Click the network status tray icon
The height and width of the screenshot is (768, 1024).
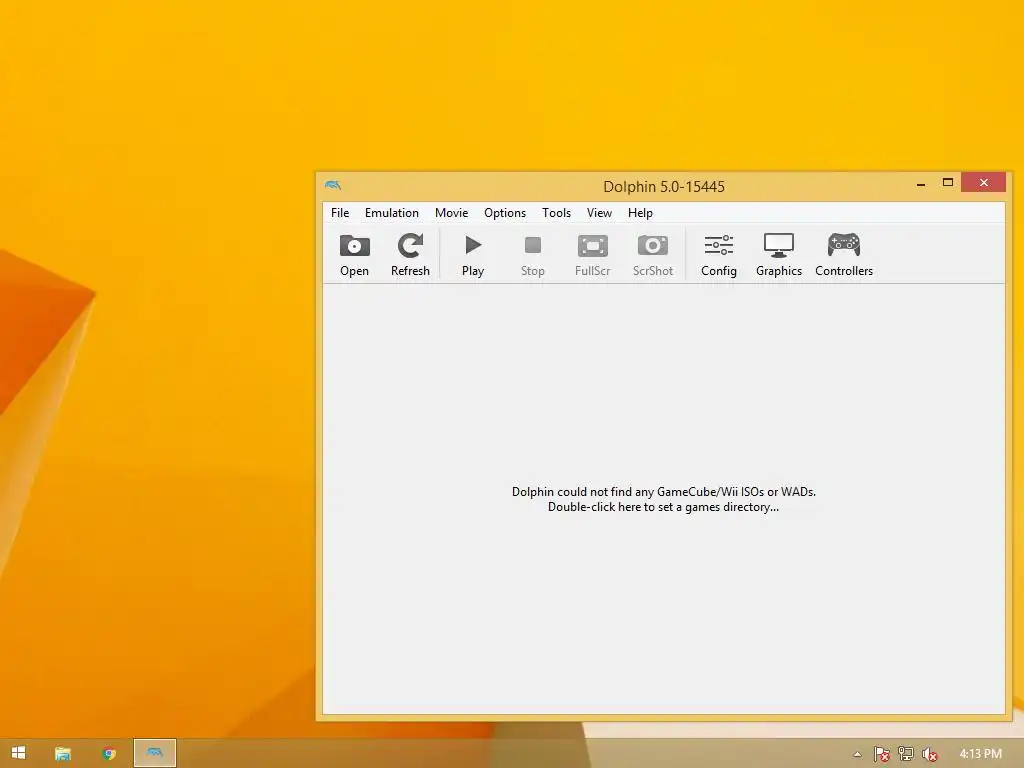coord(906,754)
